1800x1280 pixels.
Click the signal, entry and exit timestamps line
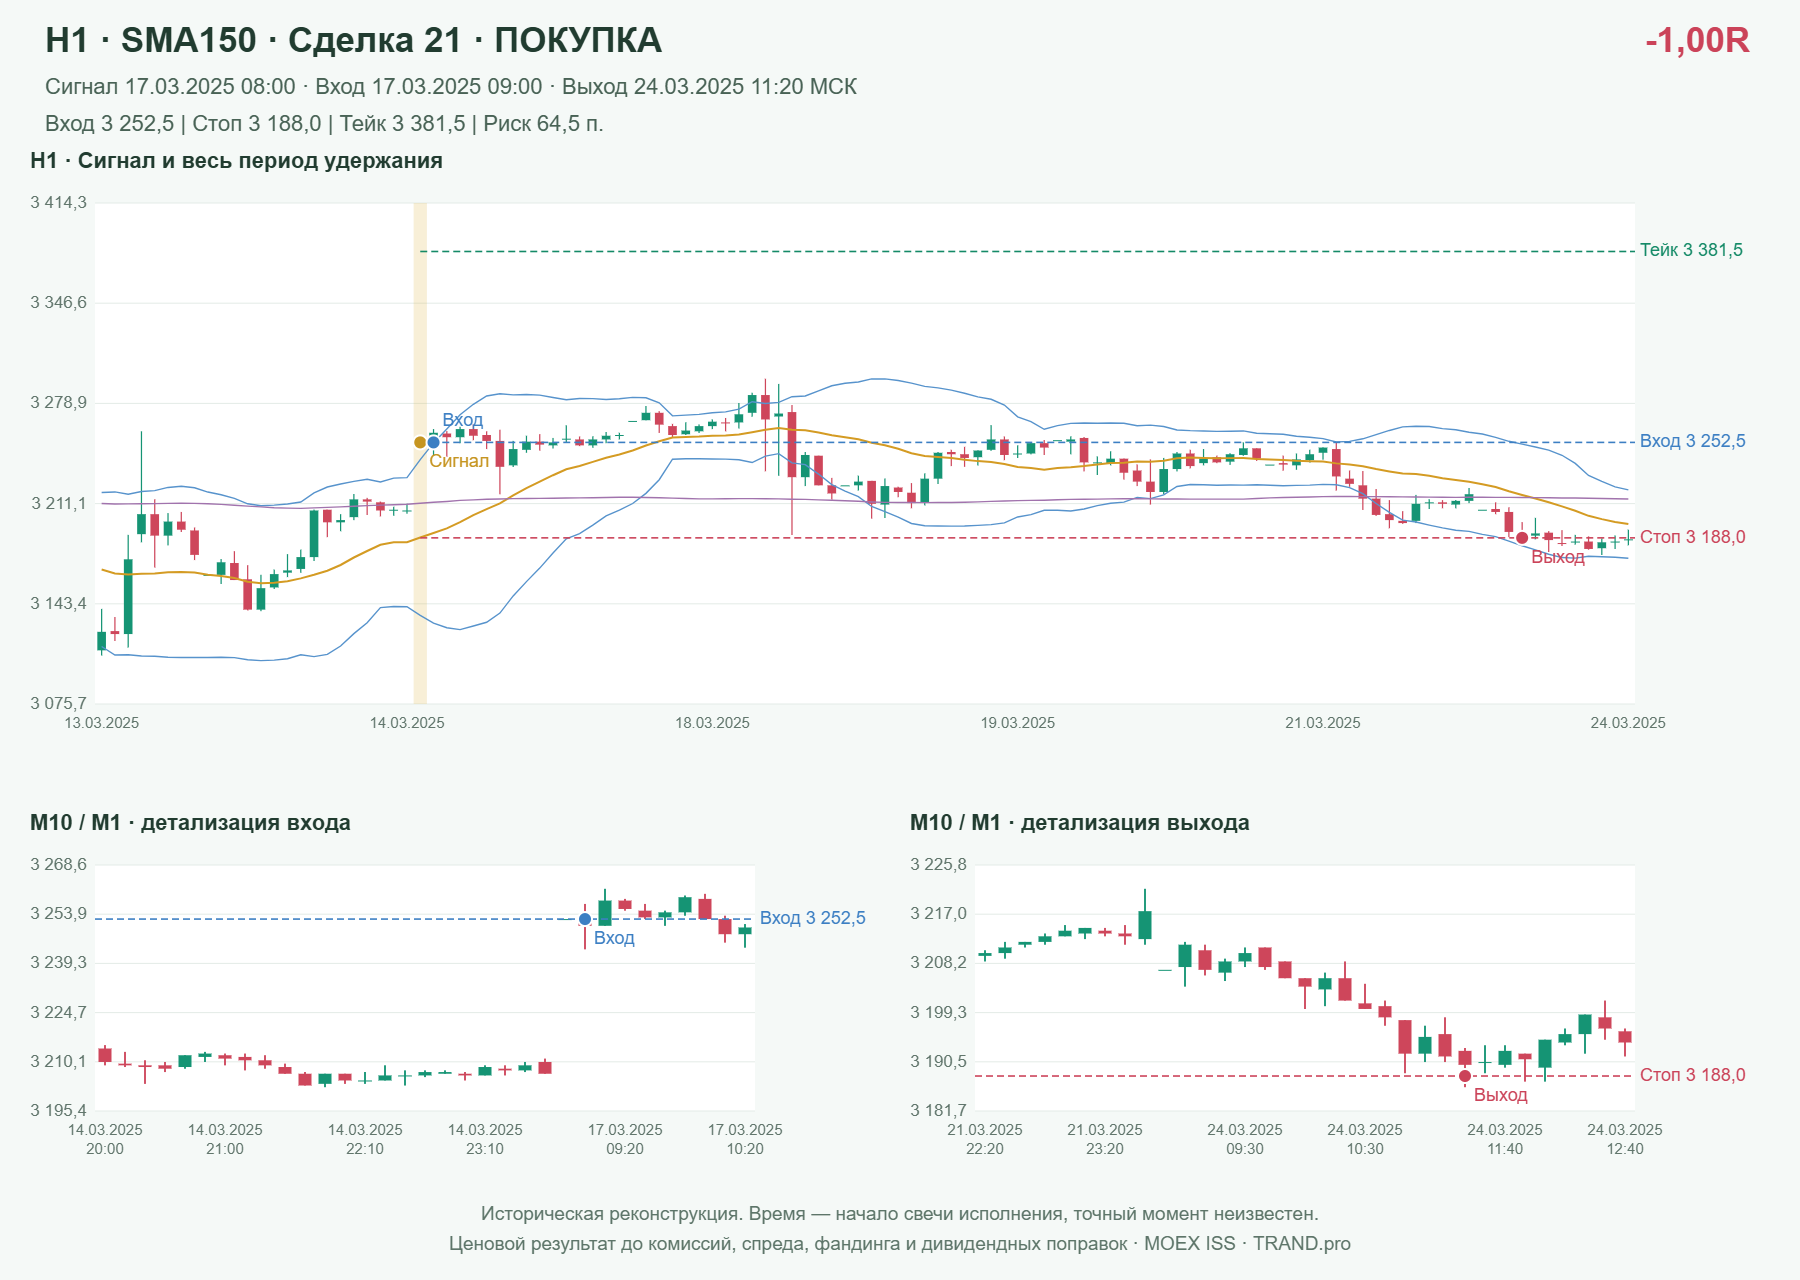(x=451, y=87)
